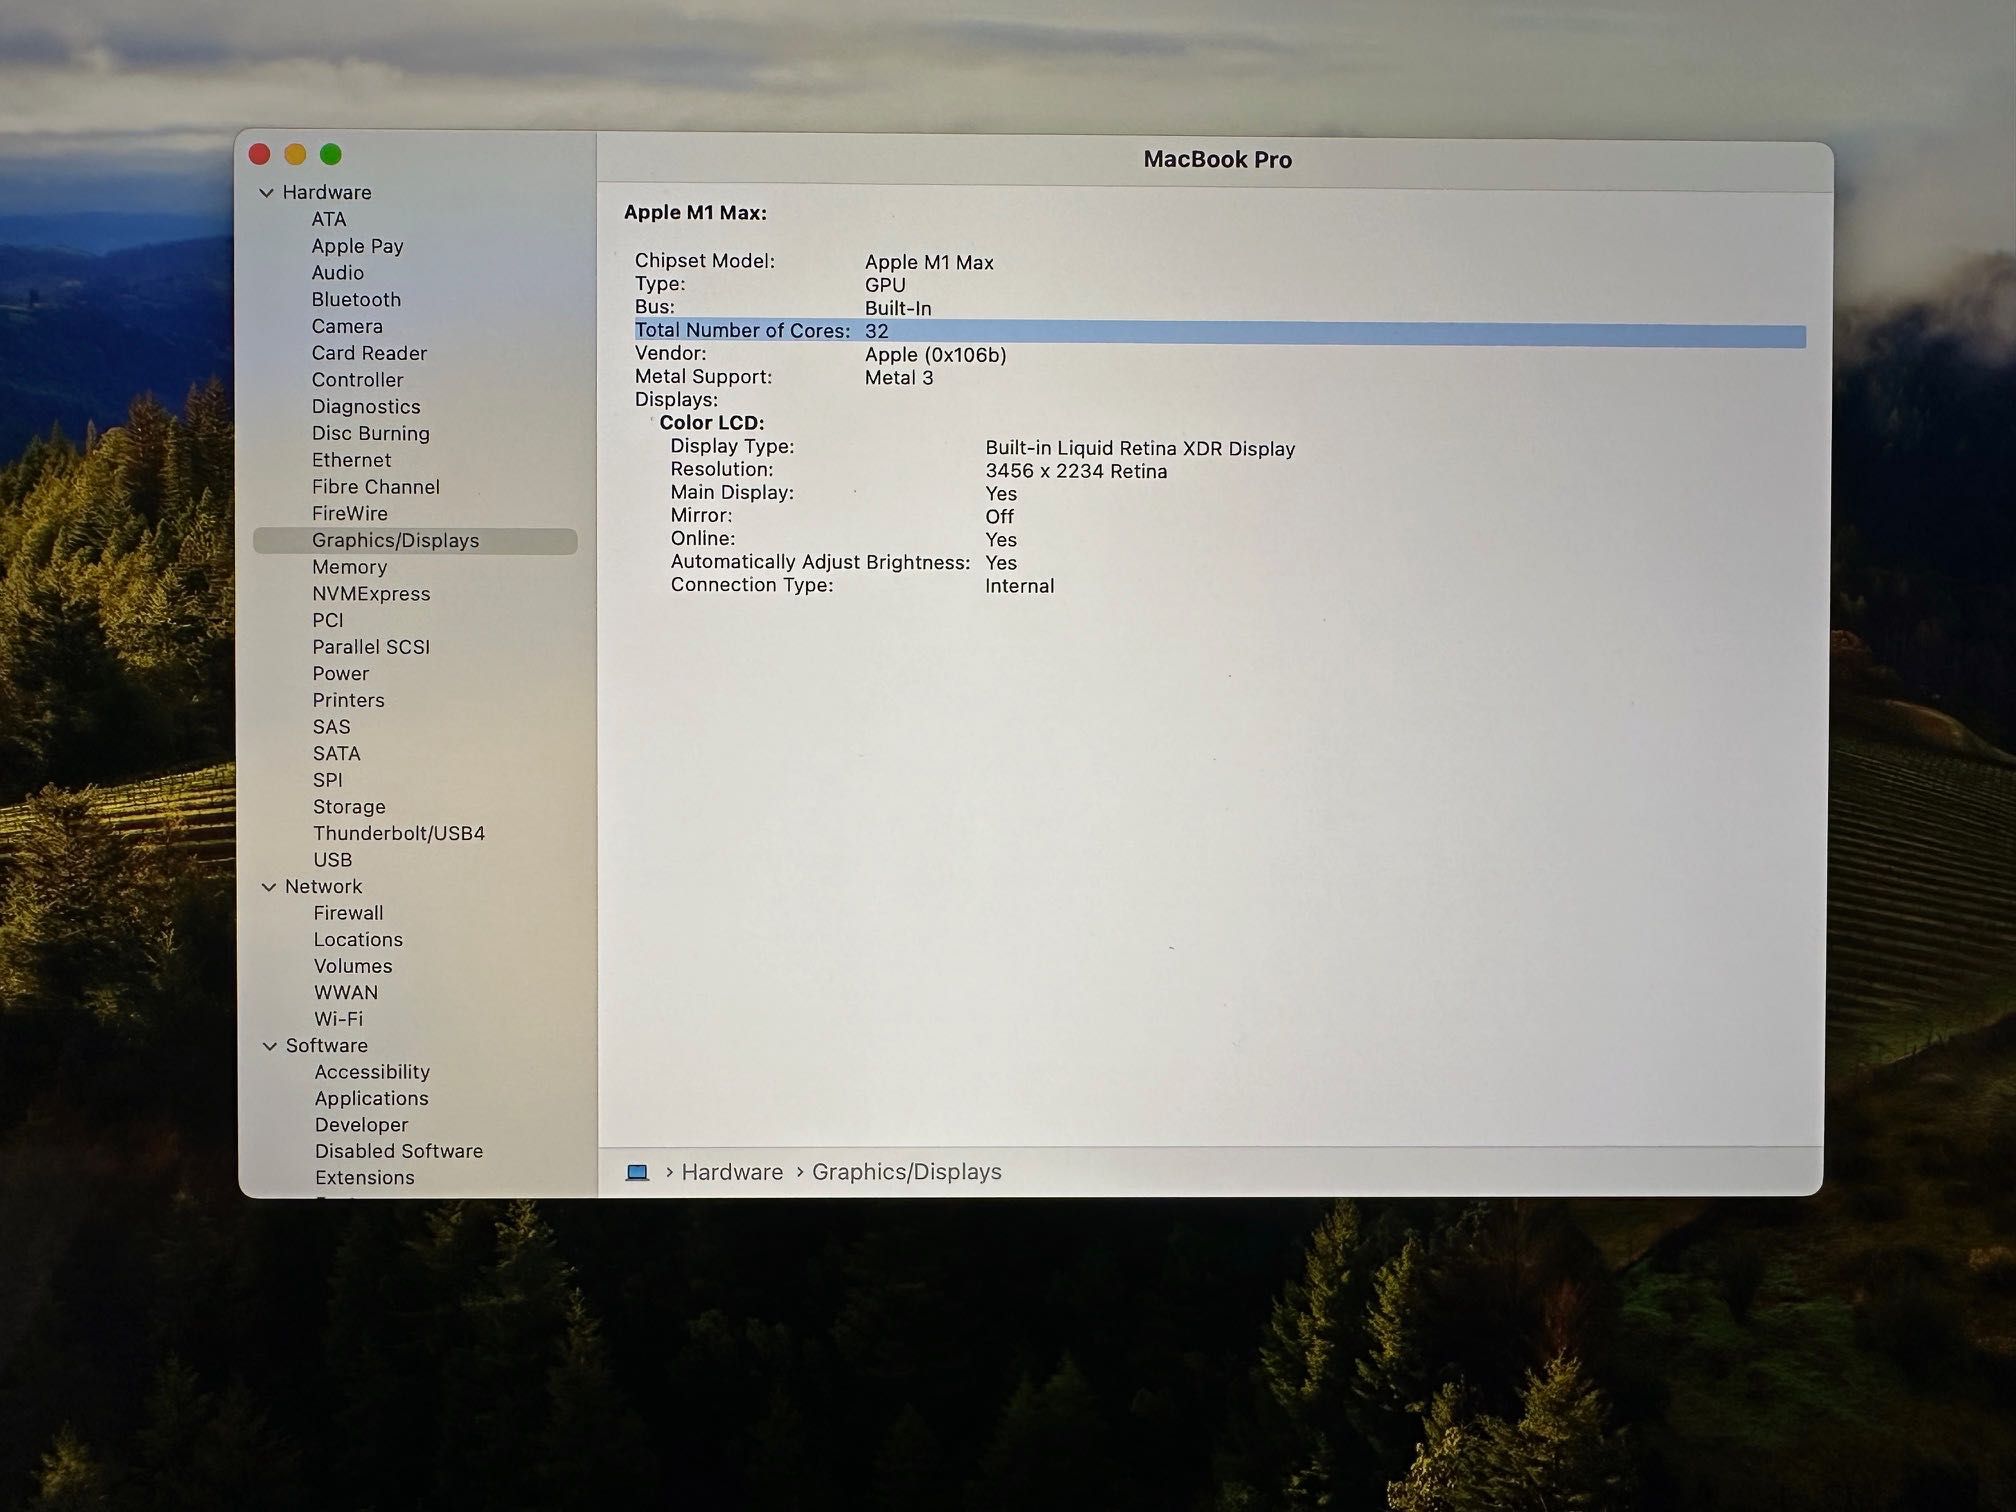This screenshot has height=1512, width=2016.
Task: Click the Mirror value Off
Action: [999, 517]
